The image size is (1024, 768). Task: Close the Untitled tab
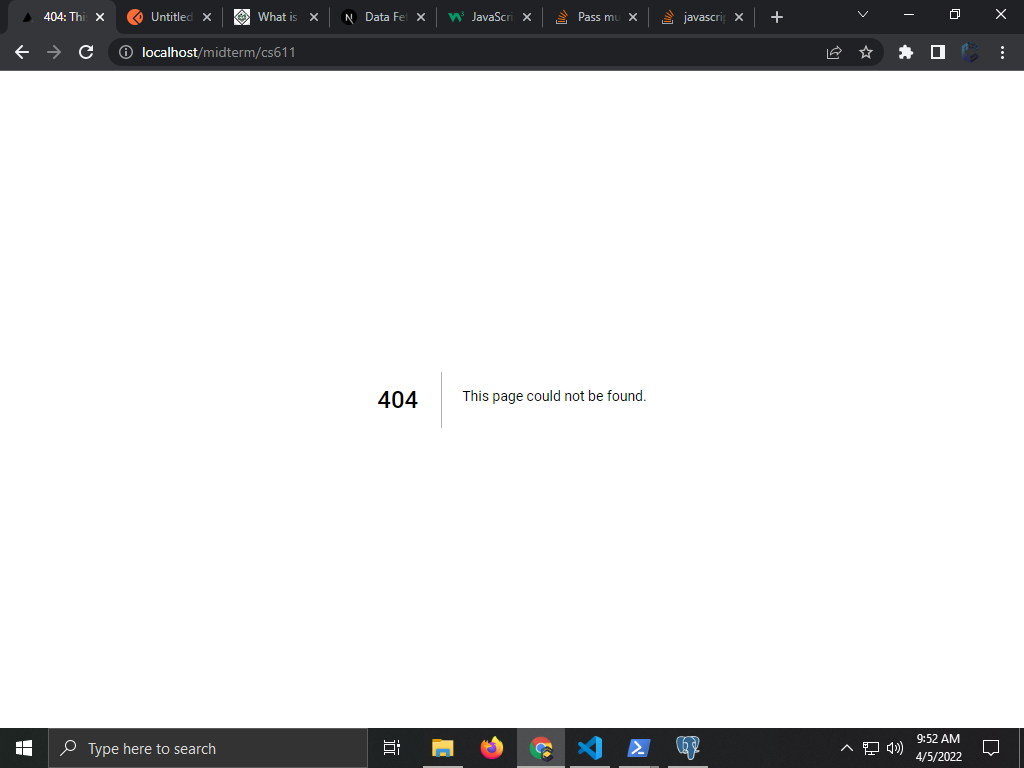click(207, 18)
